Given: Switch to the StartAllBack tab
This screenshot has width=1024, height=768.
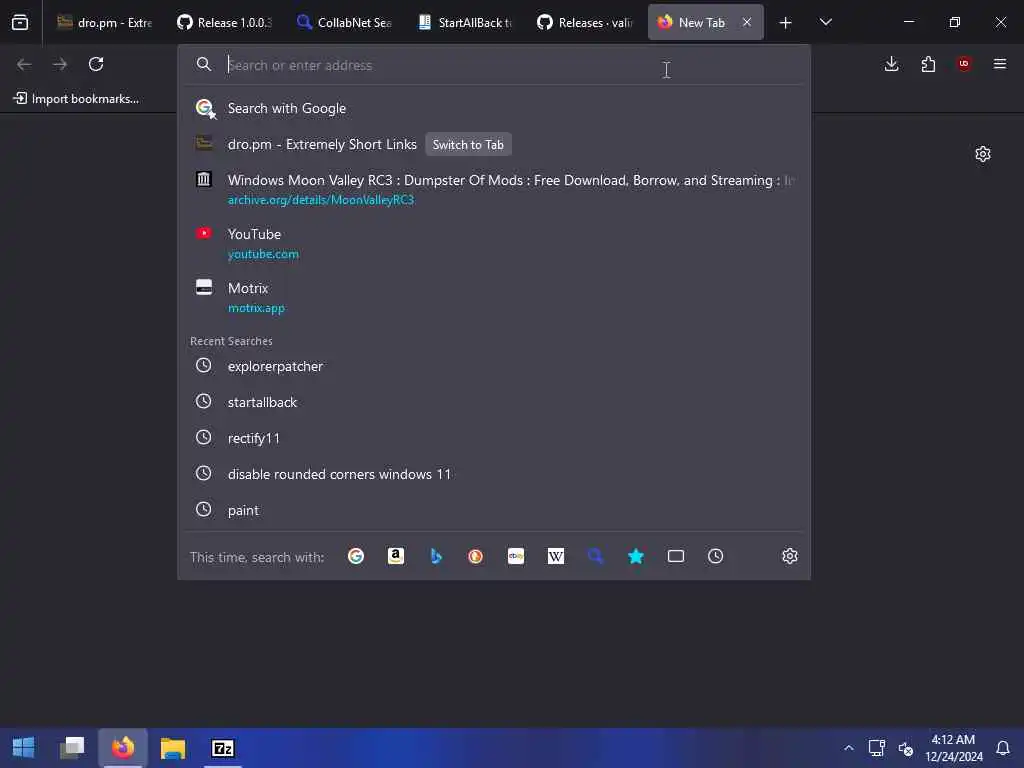Looking at the screenshot, I should pos(464,22).
